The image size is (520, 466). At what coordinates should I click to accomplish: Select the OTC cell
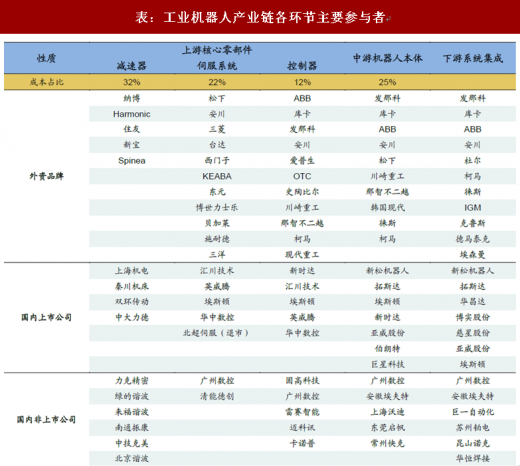(302, 176)
